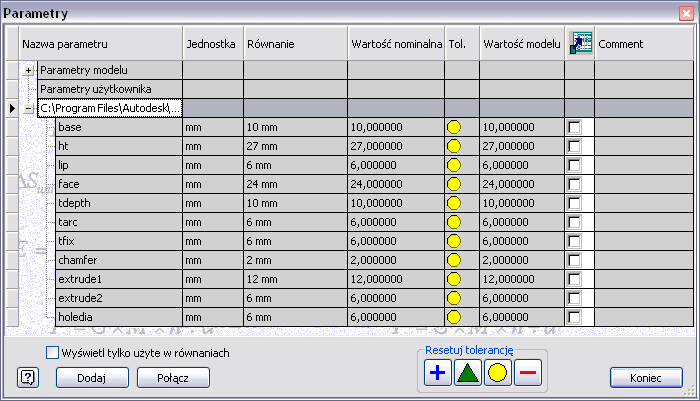The image size is (700, 401).
Task: Check the export checkbox for base
Action: point(574,127)
